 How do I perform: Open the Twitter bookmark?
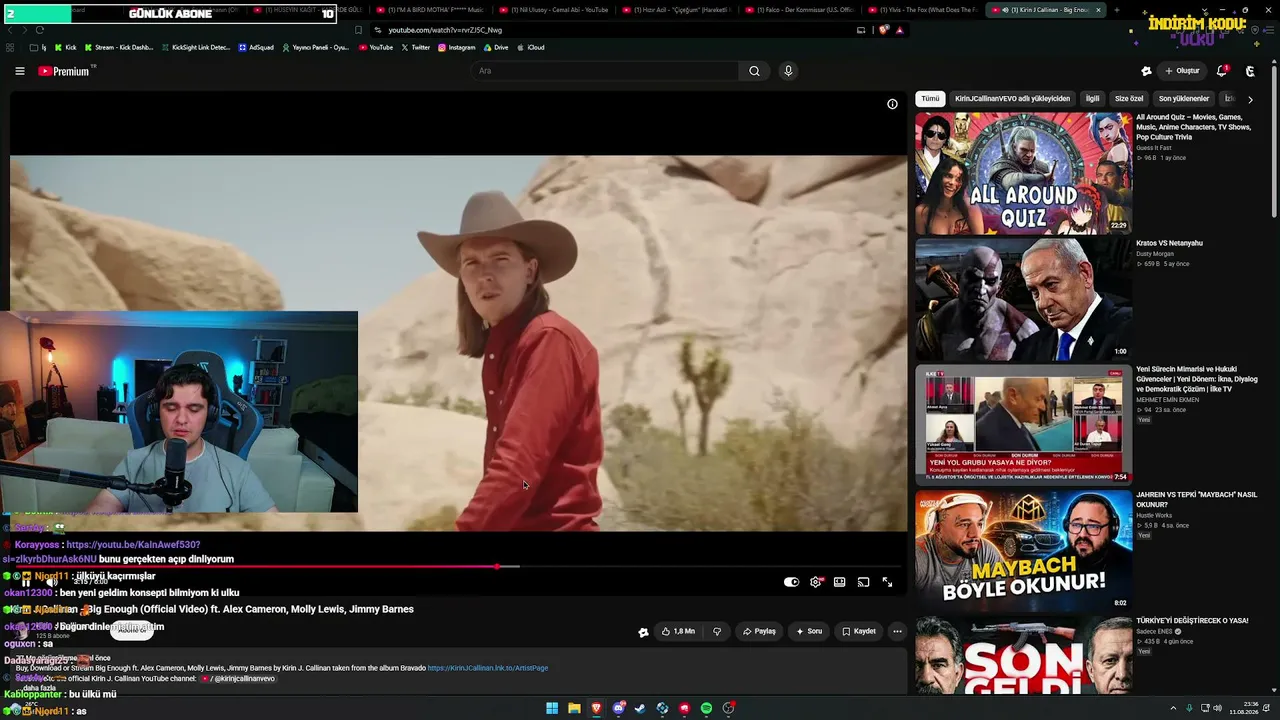416,47
